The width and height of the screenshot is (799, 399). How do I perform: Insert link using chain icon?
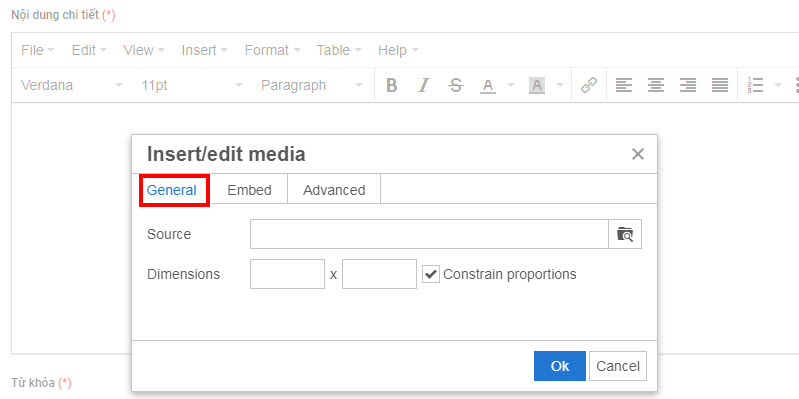[589, 85]
